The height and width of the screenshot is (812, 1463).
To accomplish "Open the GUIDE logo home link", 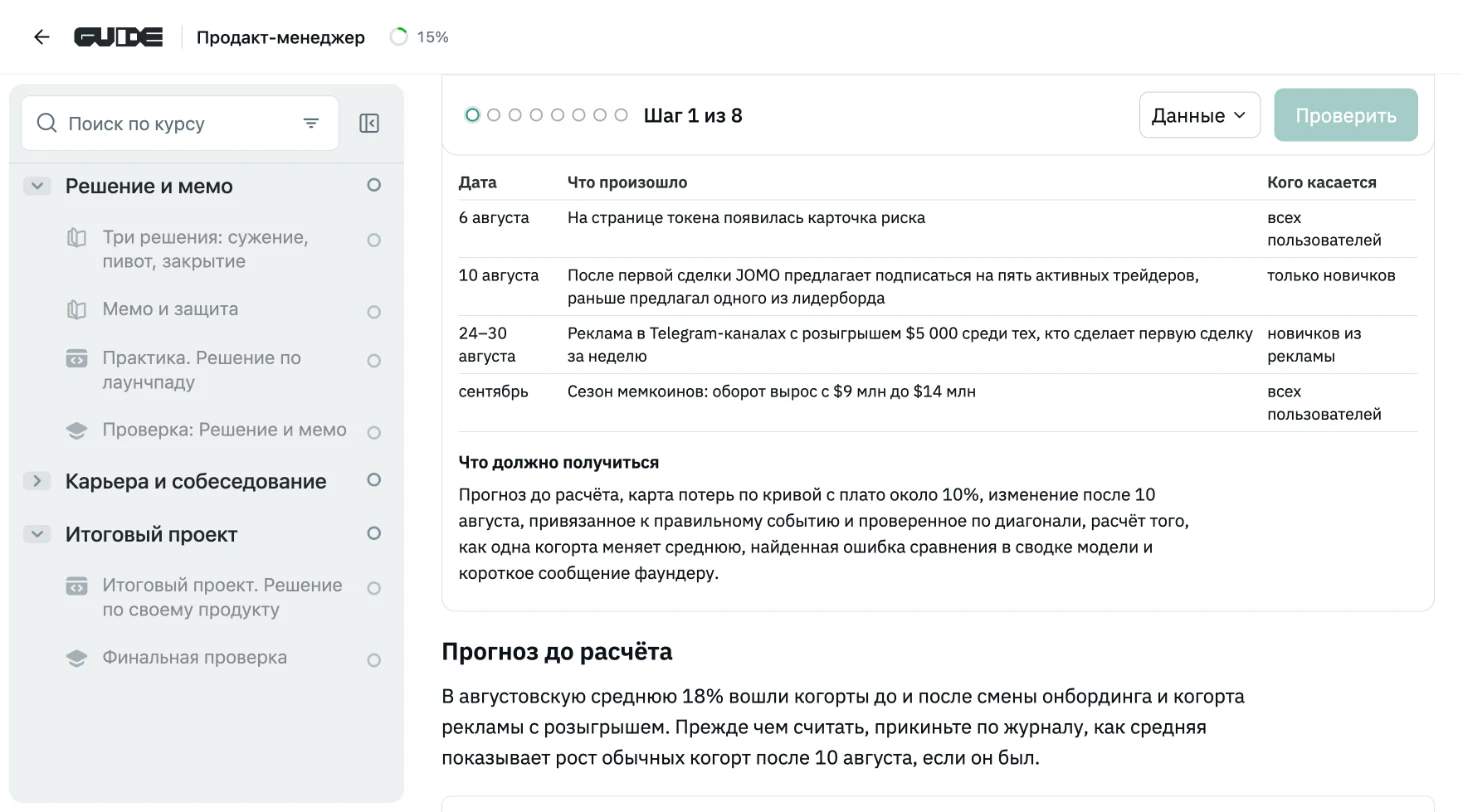I will (x=118, y=37).
